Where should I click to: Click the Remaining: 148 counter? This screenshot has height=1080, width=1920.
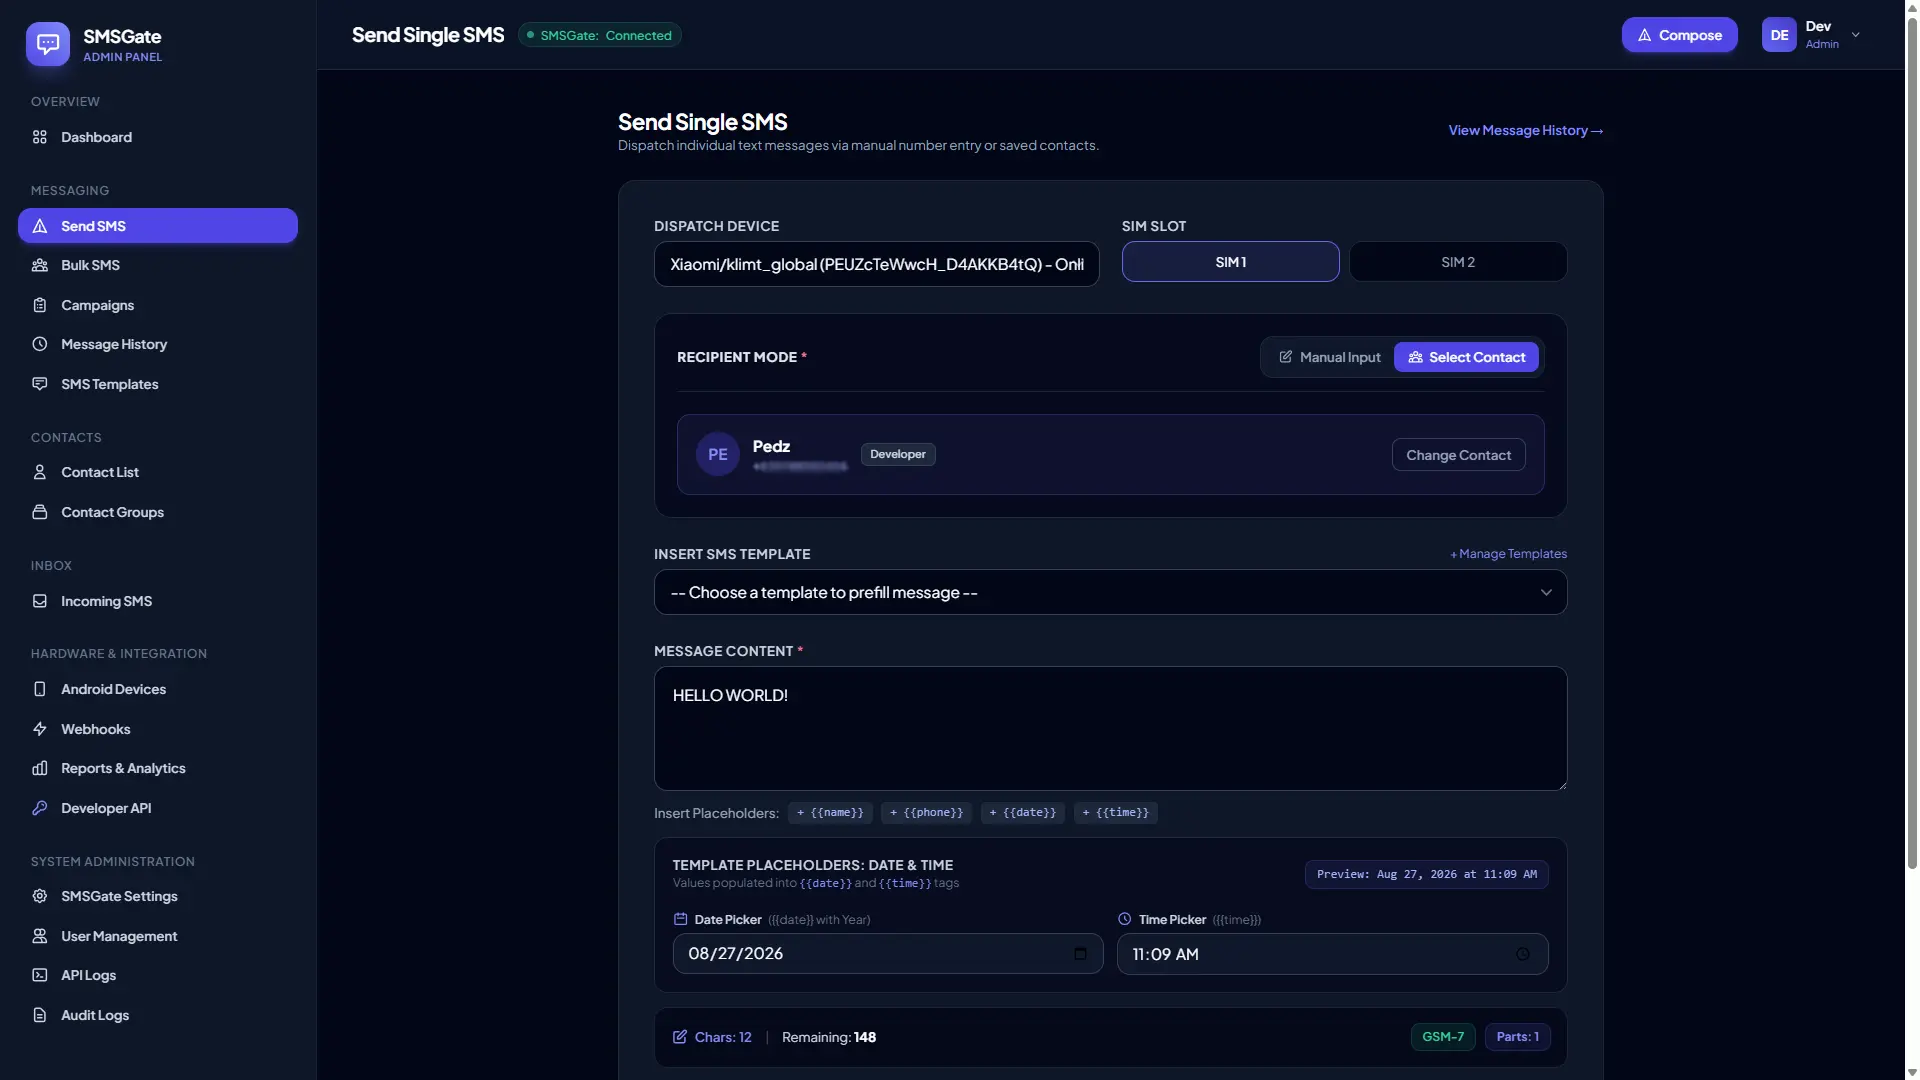(829, 1037)
